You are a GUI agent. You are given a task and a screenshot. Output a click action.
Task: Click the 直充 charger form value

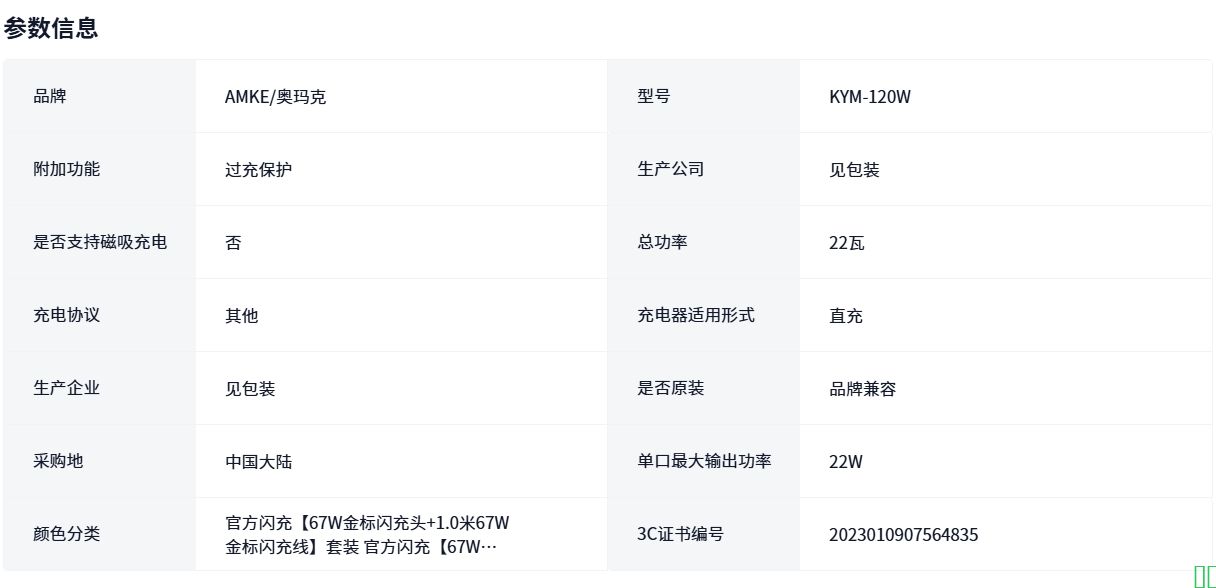[x=846, y=316]
